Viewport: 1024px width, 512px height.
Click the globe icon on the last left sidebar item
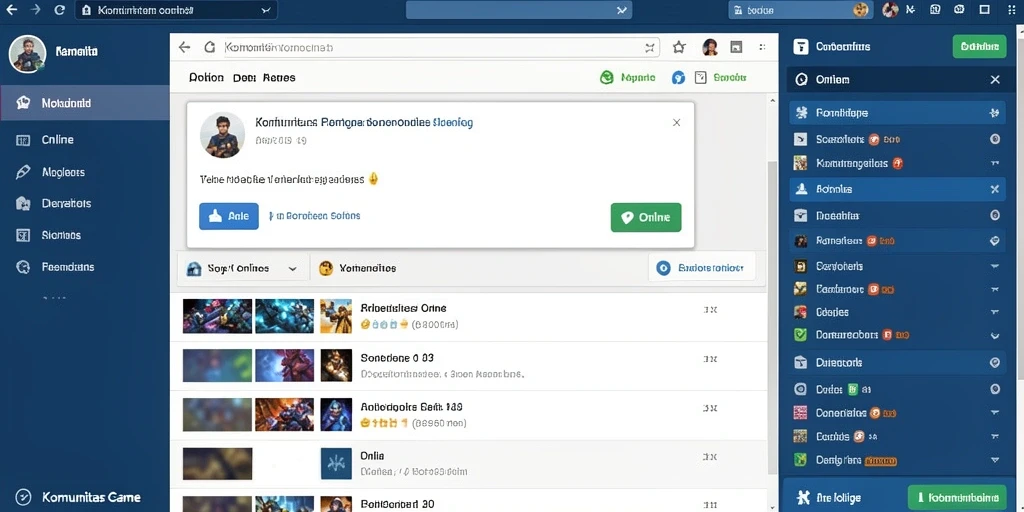[x=23, y=266]
